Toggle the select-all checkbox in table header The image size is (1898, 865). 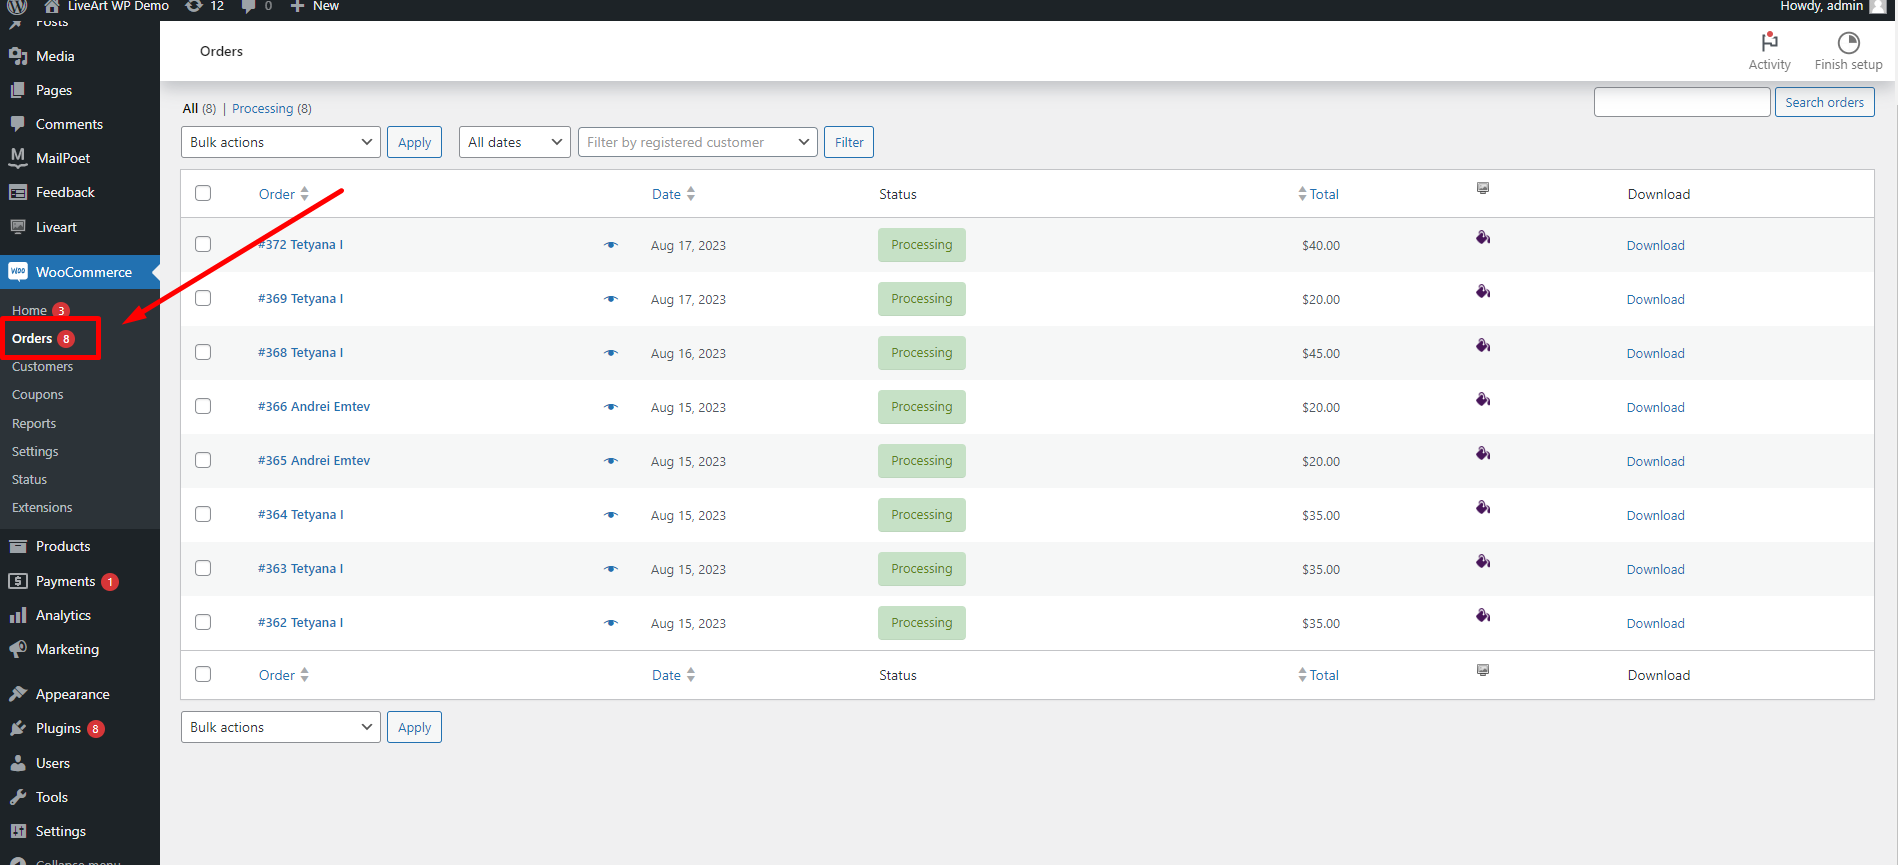click(x=203, y=193)
